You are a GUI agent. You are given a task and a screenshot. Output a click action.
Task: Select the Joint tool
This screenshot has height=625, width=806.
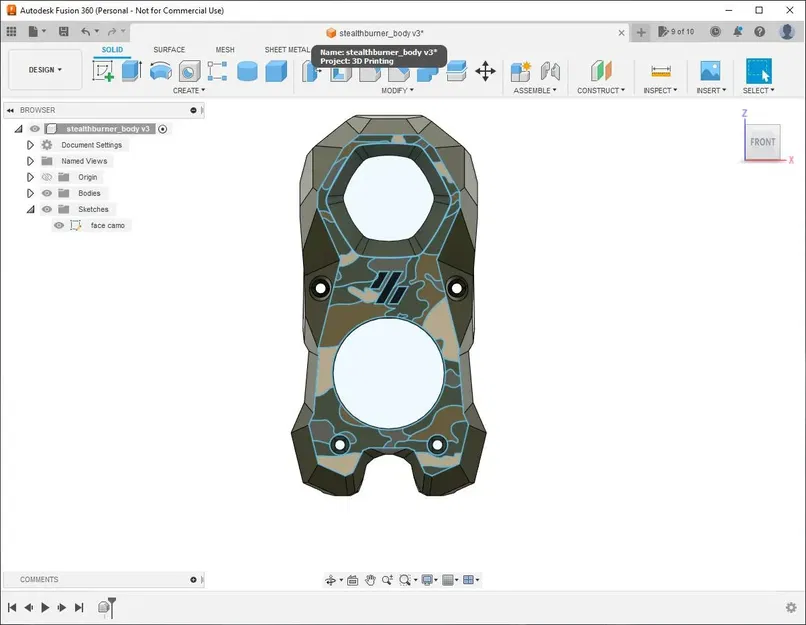point(551,71)
